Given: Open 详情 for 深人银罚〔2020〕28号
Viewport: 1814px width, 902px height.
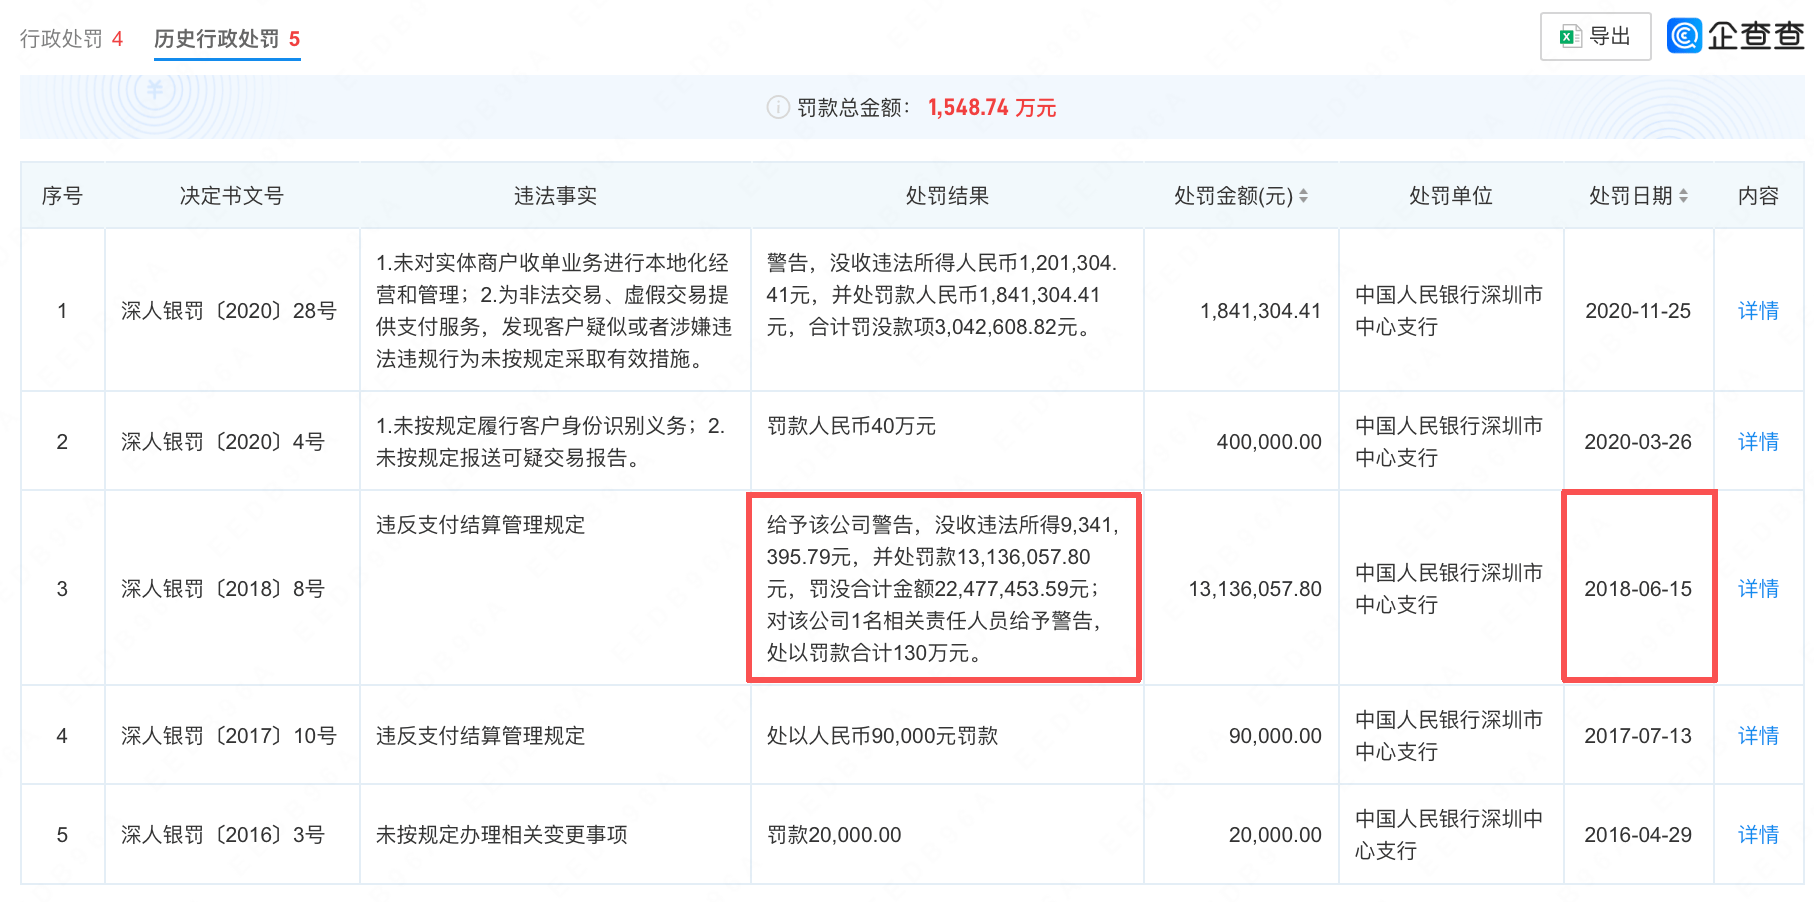Looking at the screenshot, I should (x=1758, y=311).
